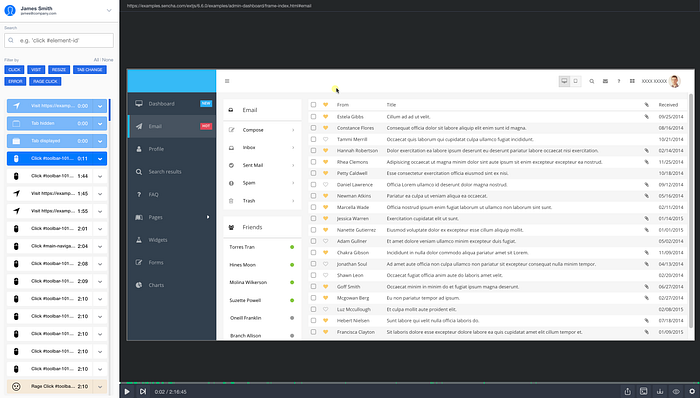Check the box for Constance Flores email
The width and height of the screenshot is (700, 398).
(313, 128)
